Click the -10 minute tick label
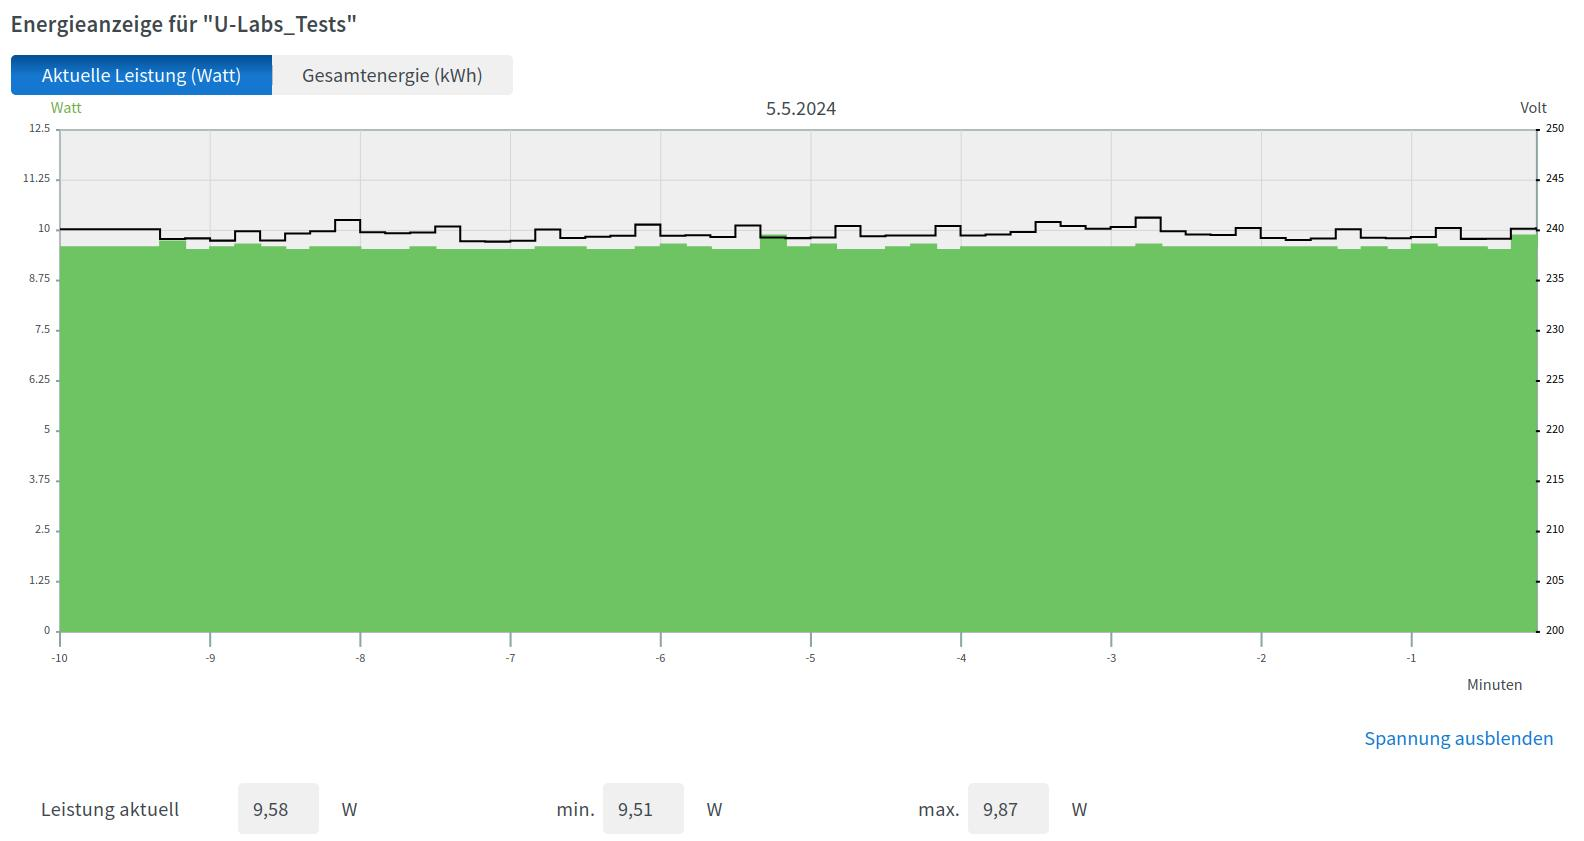This screenshot has width=1584, height=841. 60,658
